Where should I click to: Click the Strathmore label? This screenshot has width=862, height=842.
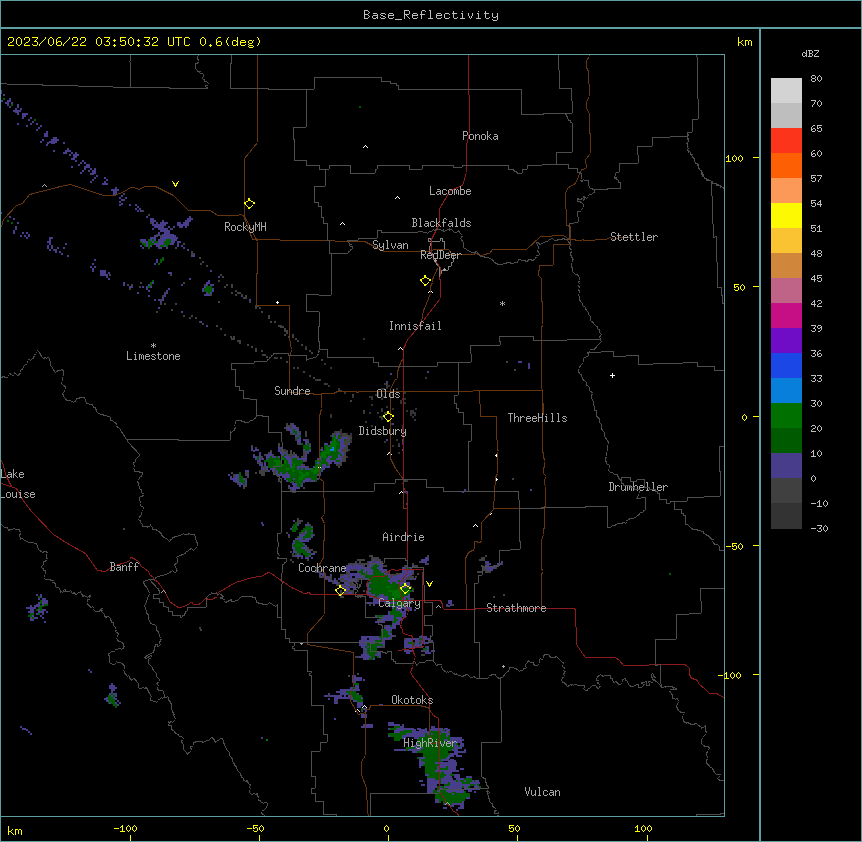click(x=516, y=608)
